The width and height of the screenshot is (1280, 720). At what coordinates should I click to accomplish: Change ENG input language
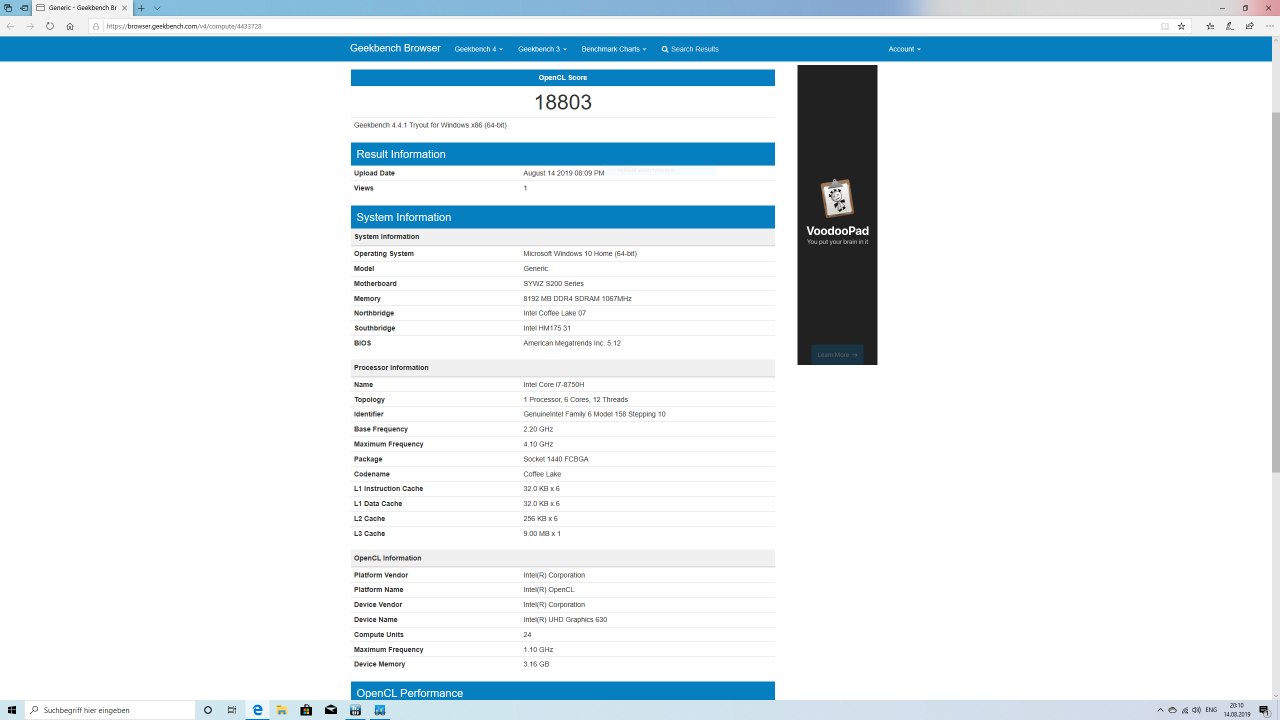pos(1211,710)
